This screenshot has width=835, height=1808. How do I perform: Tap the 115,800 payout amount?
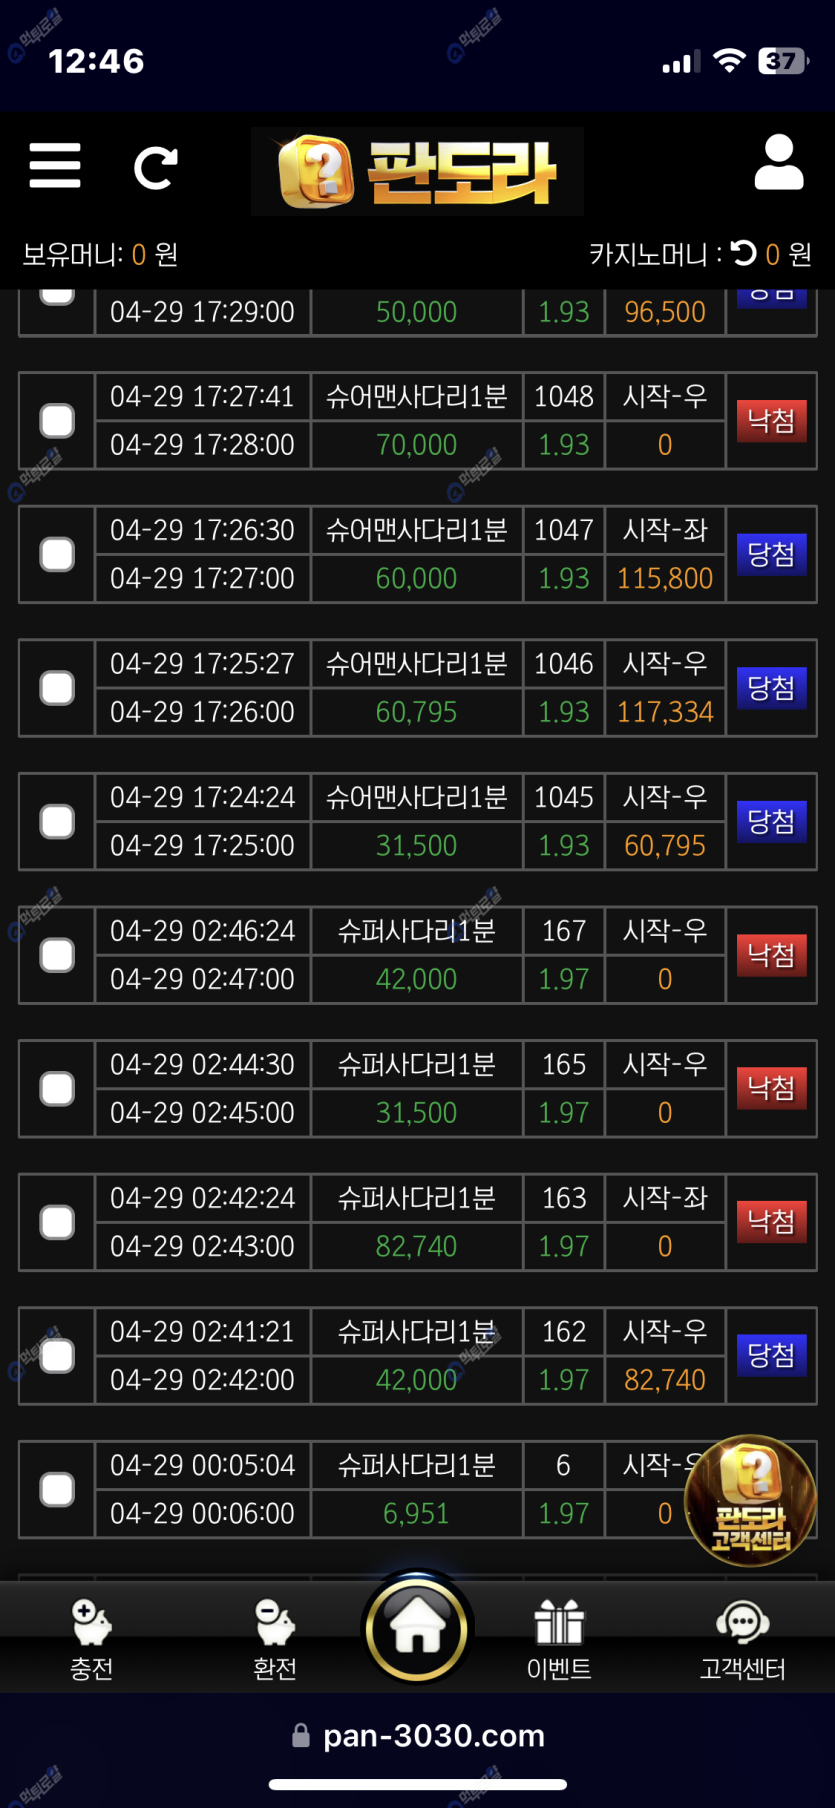(665, 579)
